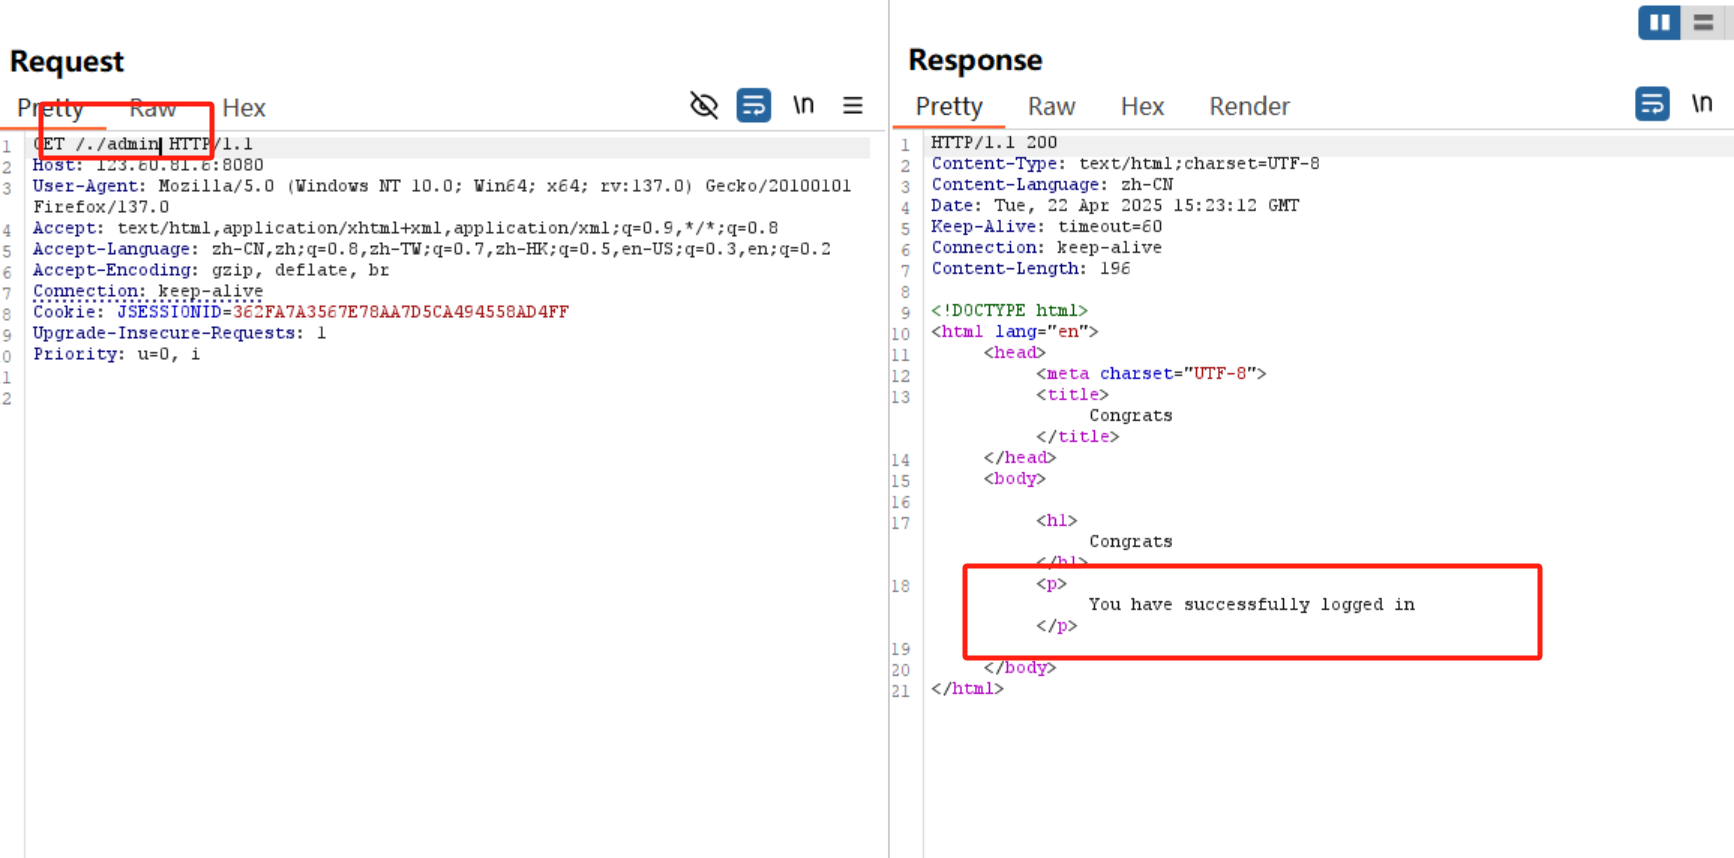
Task: Click the Host header line
Action: tap(148, 165)
